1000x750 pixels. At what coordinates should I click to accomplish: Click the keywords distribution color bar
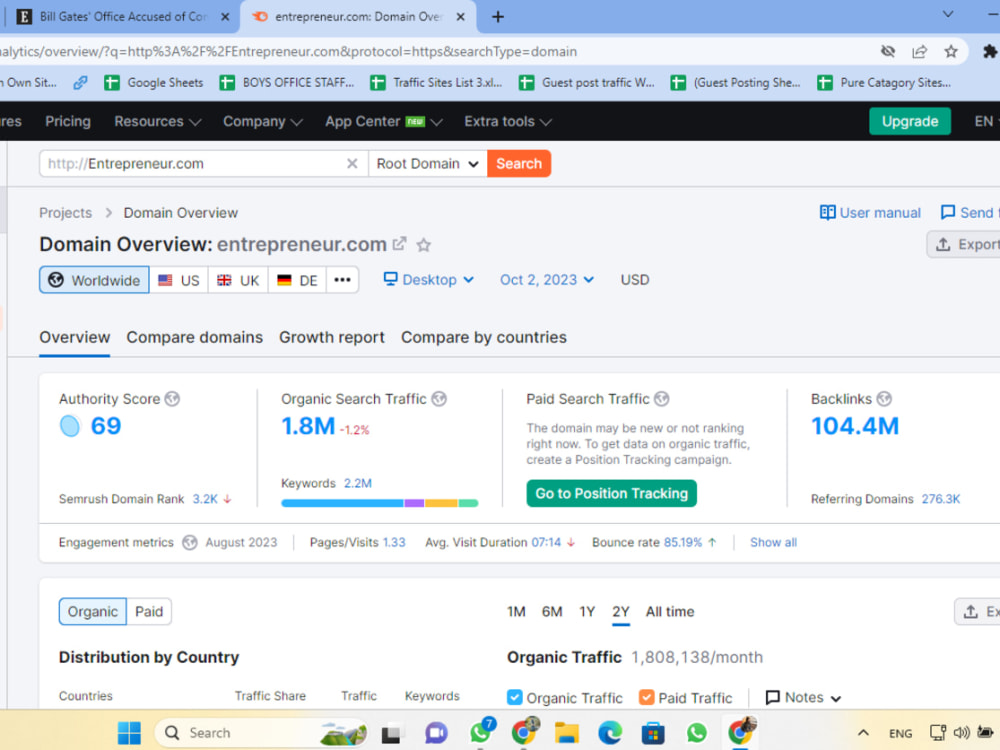coord(379,503)
